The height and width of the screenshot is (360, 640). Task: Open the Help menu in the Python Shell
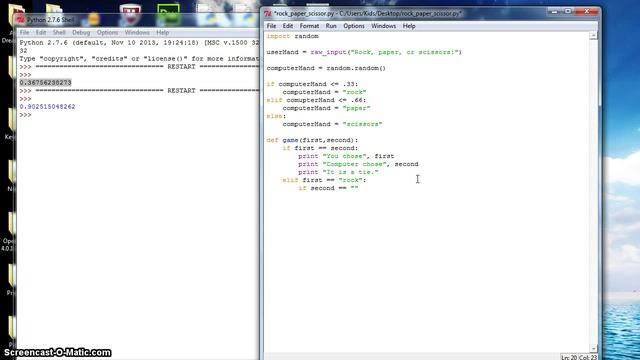[x=162, y=32]
